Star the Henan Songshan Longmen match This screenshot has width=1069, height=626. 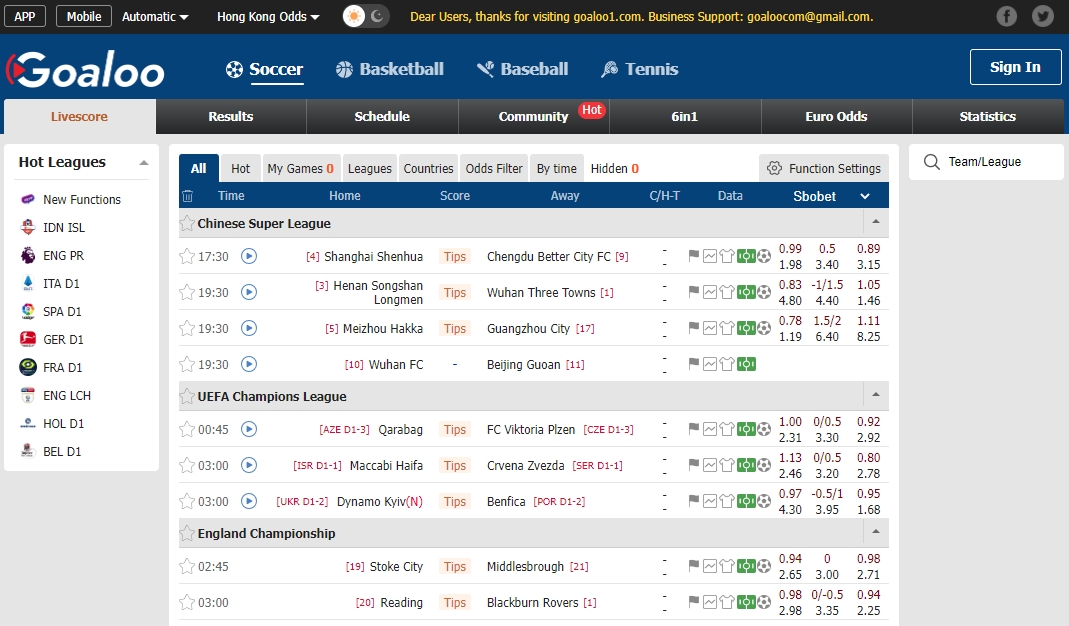click(187, 293)
